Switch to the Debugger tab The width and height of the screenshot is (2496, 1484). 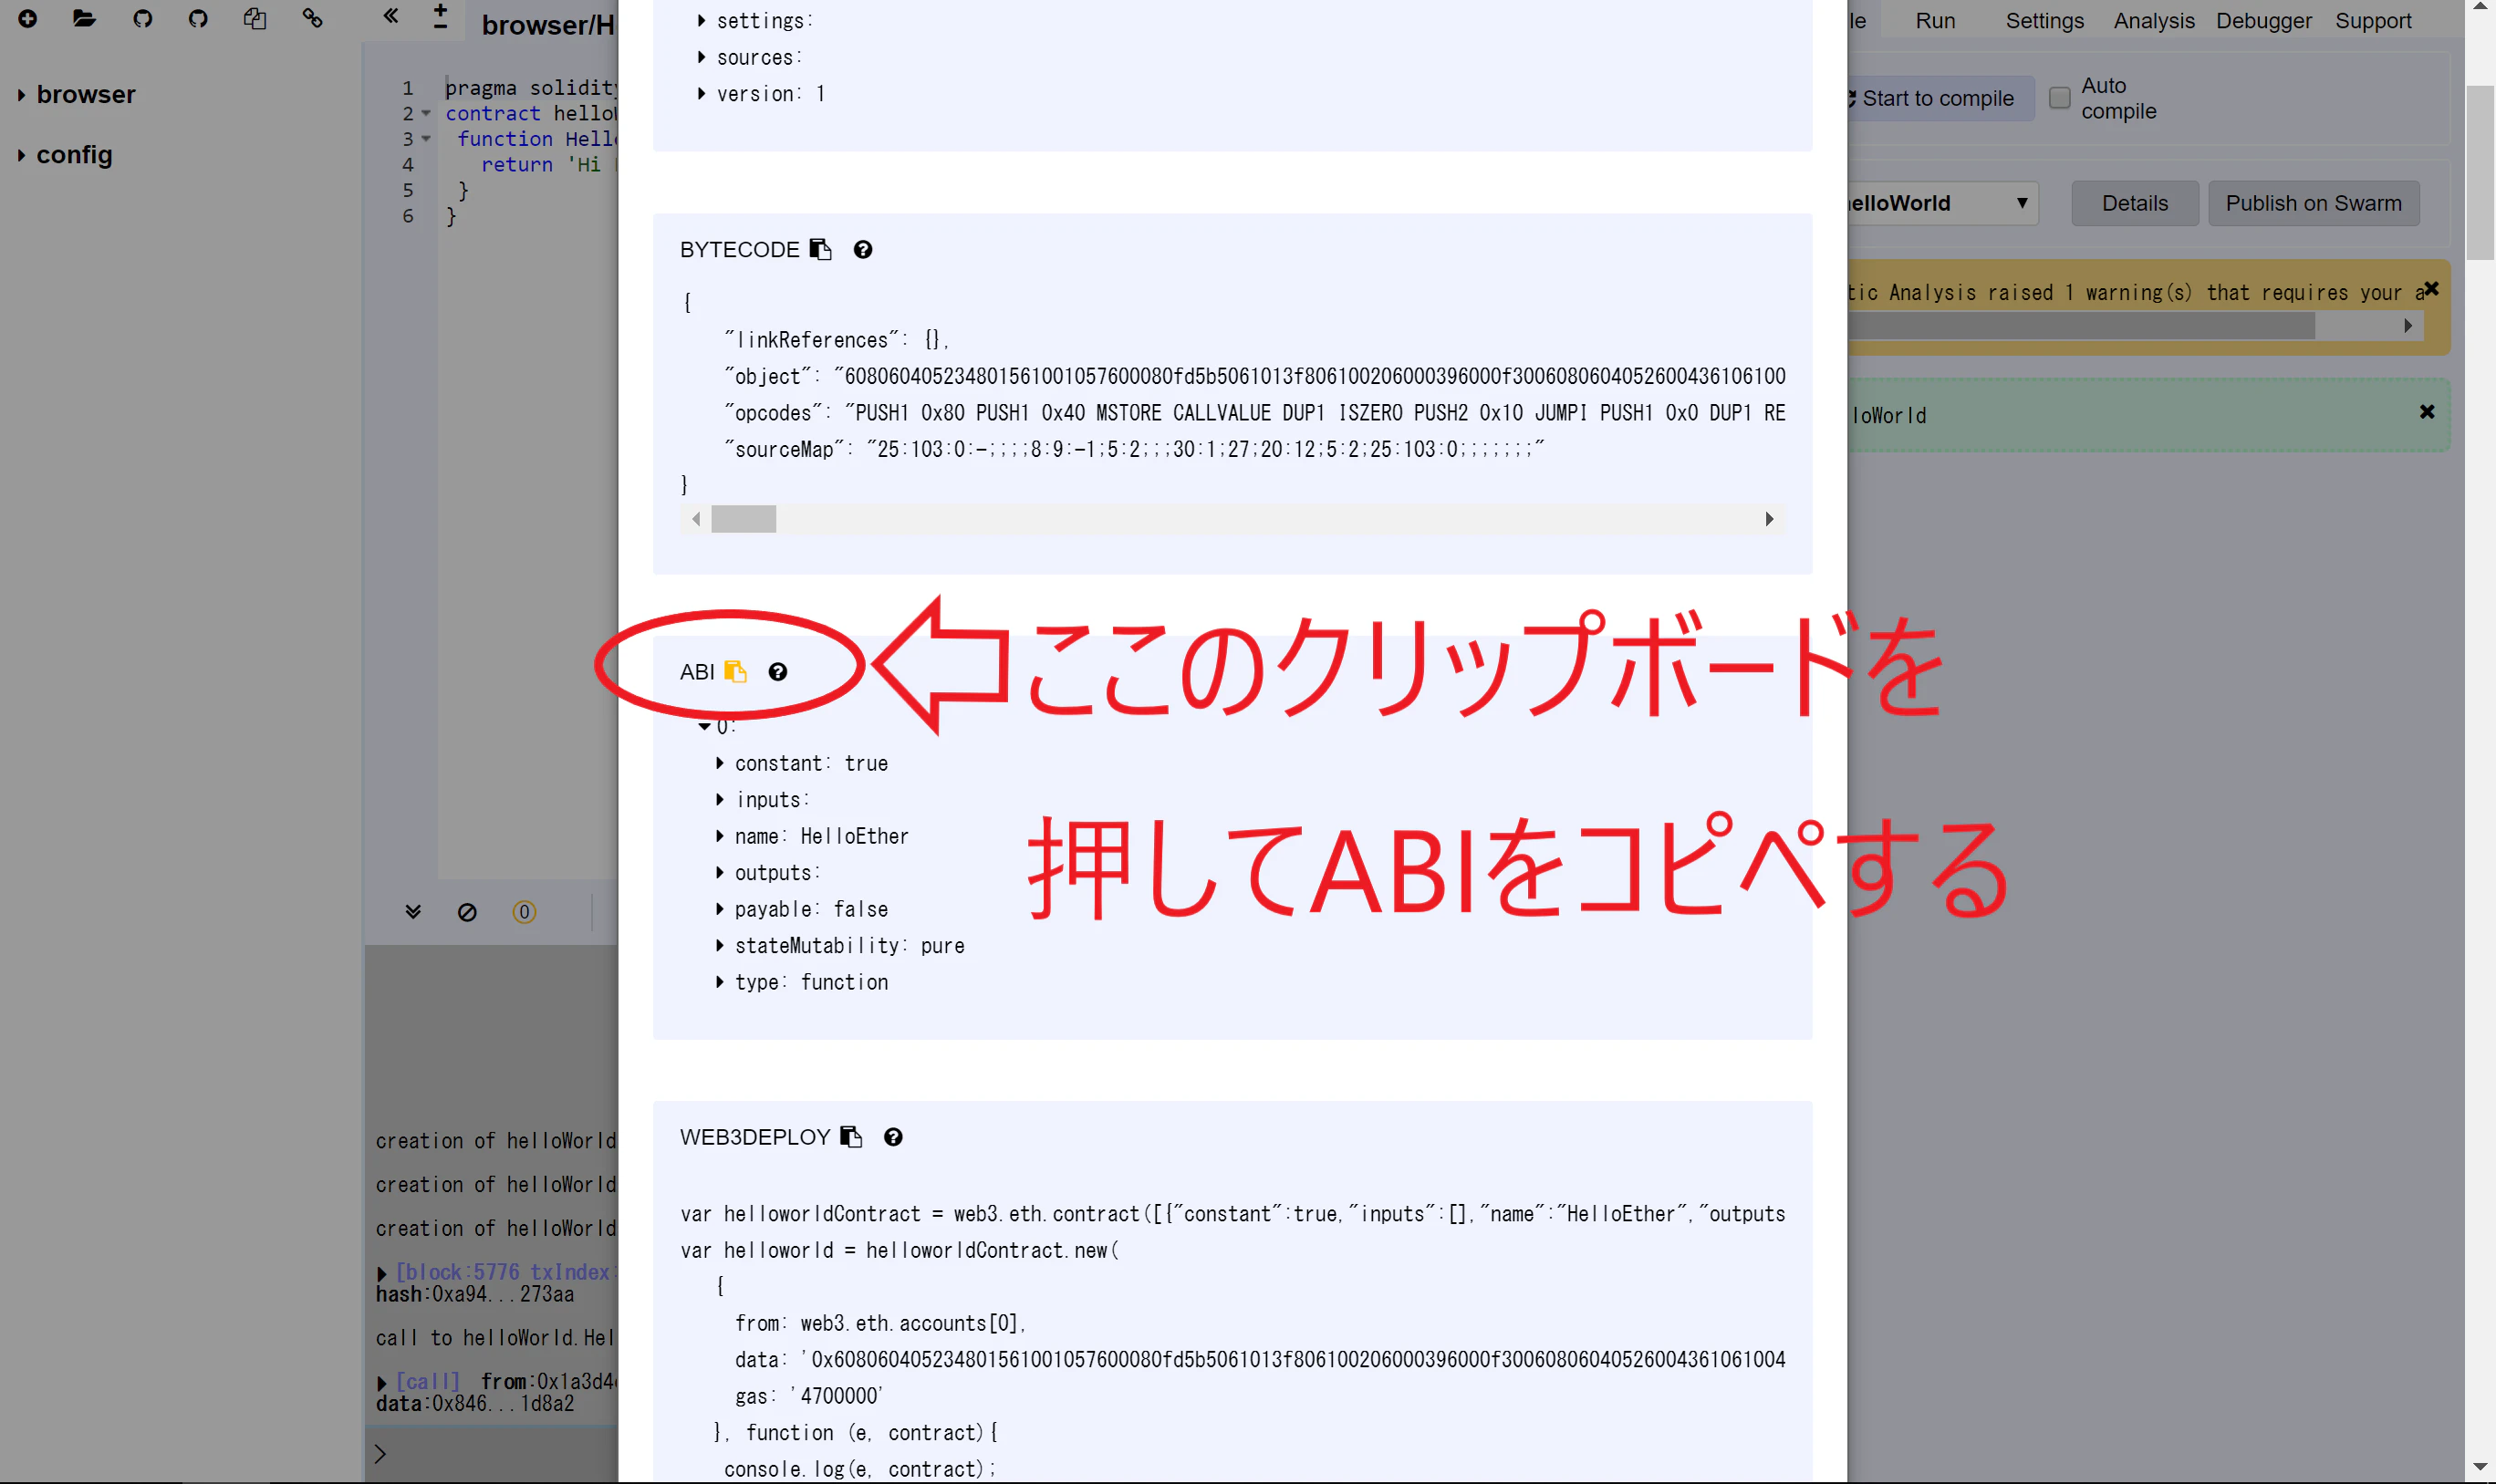point(2264,20)
